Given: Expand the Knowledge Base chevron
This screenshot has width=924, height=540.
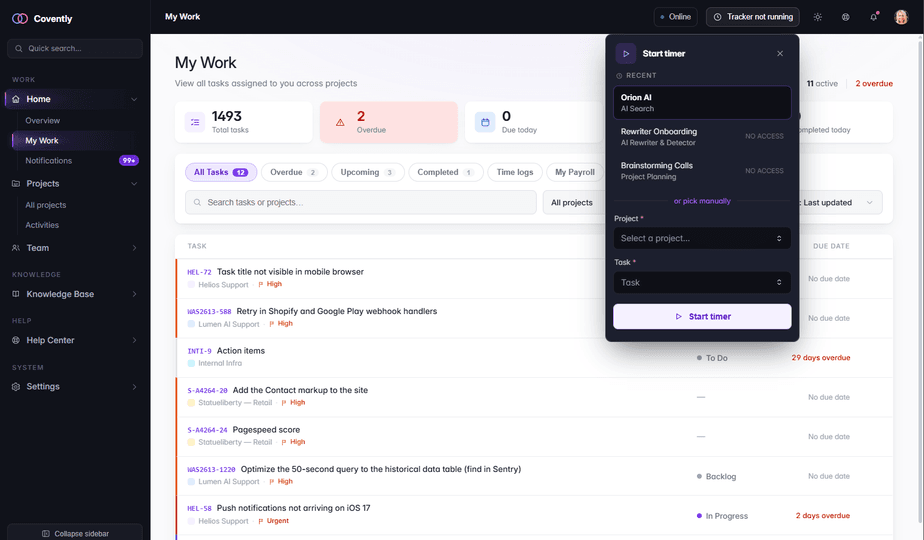Looking at the screenshot, I should (x=134, y=294).
